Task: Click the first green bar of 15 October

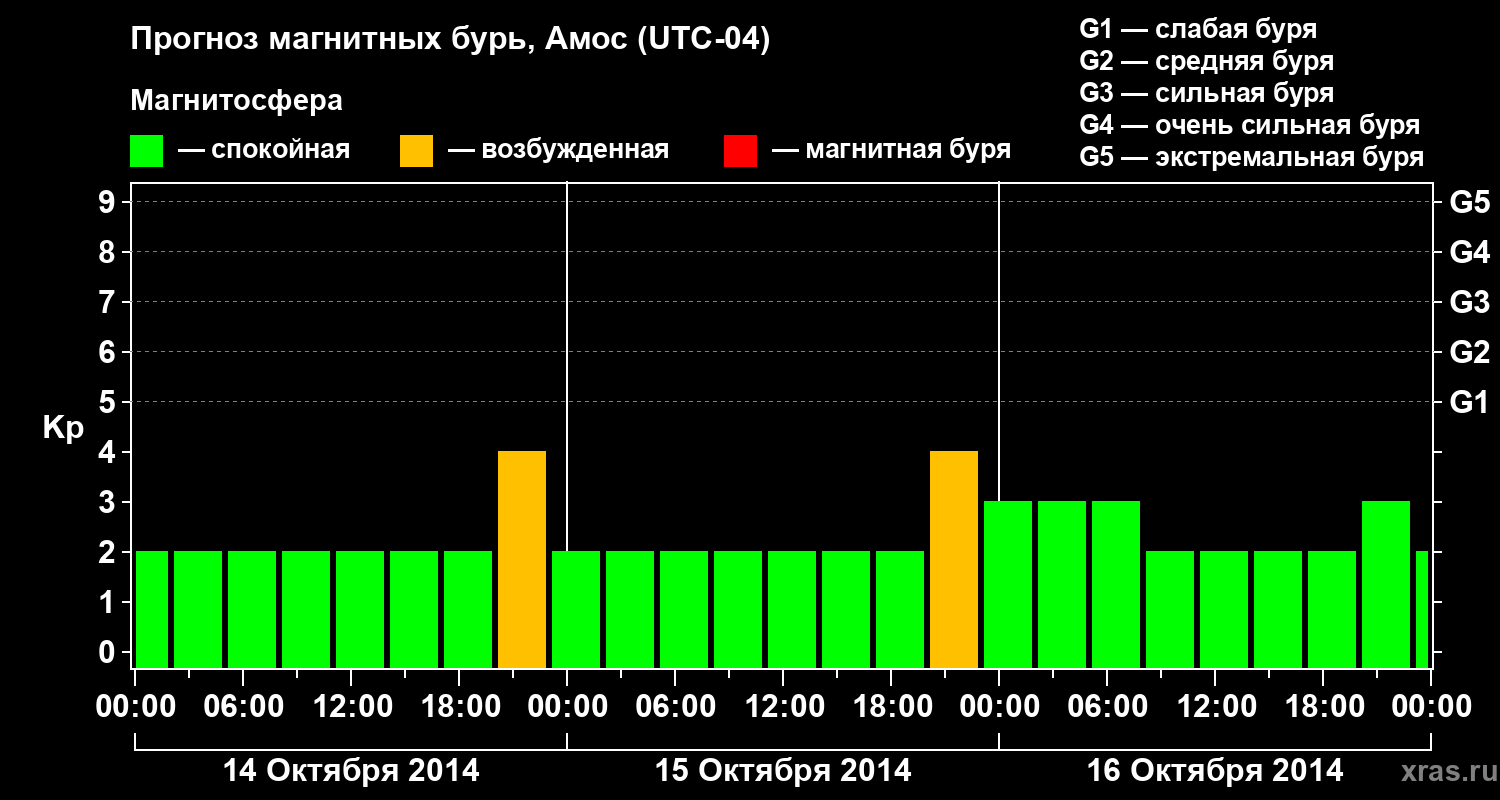Action: tap(576, 610)
